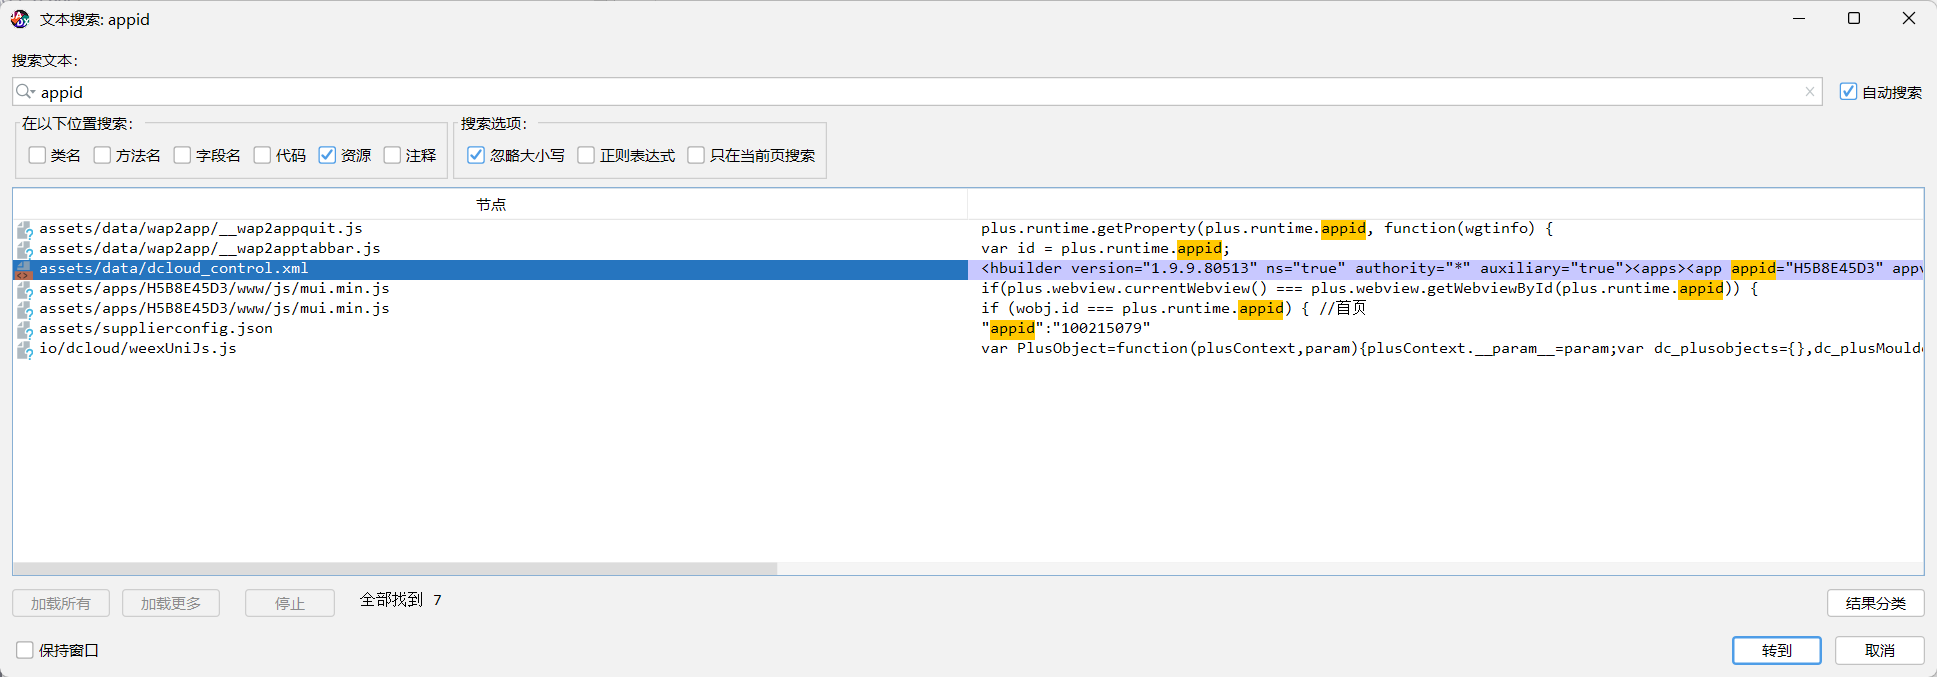Click the jadx app icon in title bar
Viewport: 1937px width, 677px height.
click(x=20, y=19)
